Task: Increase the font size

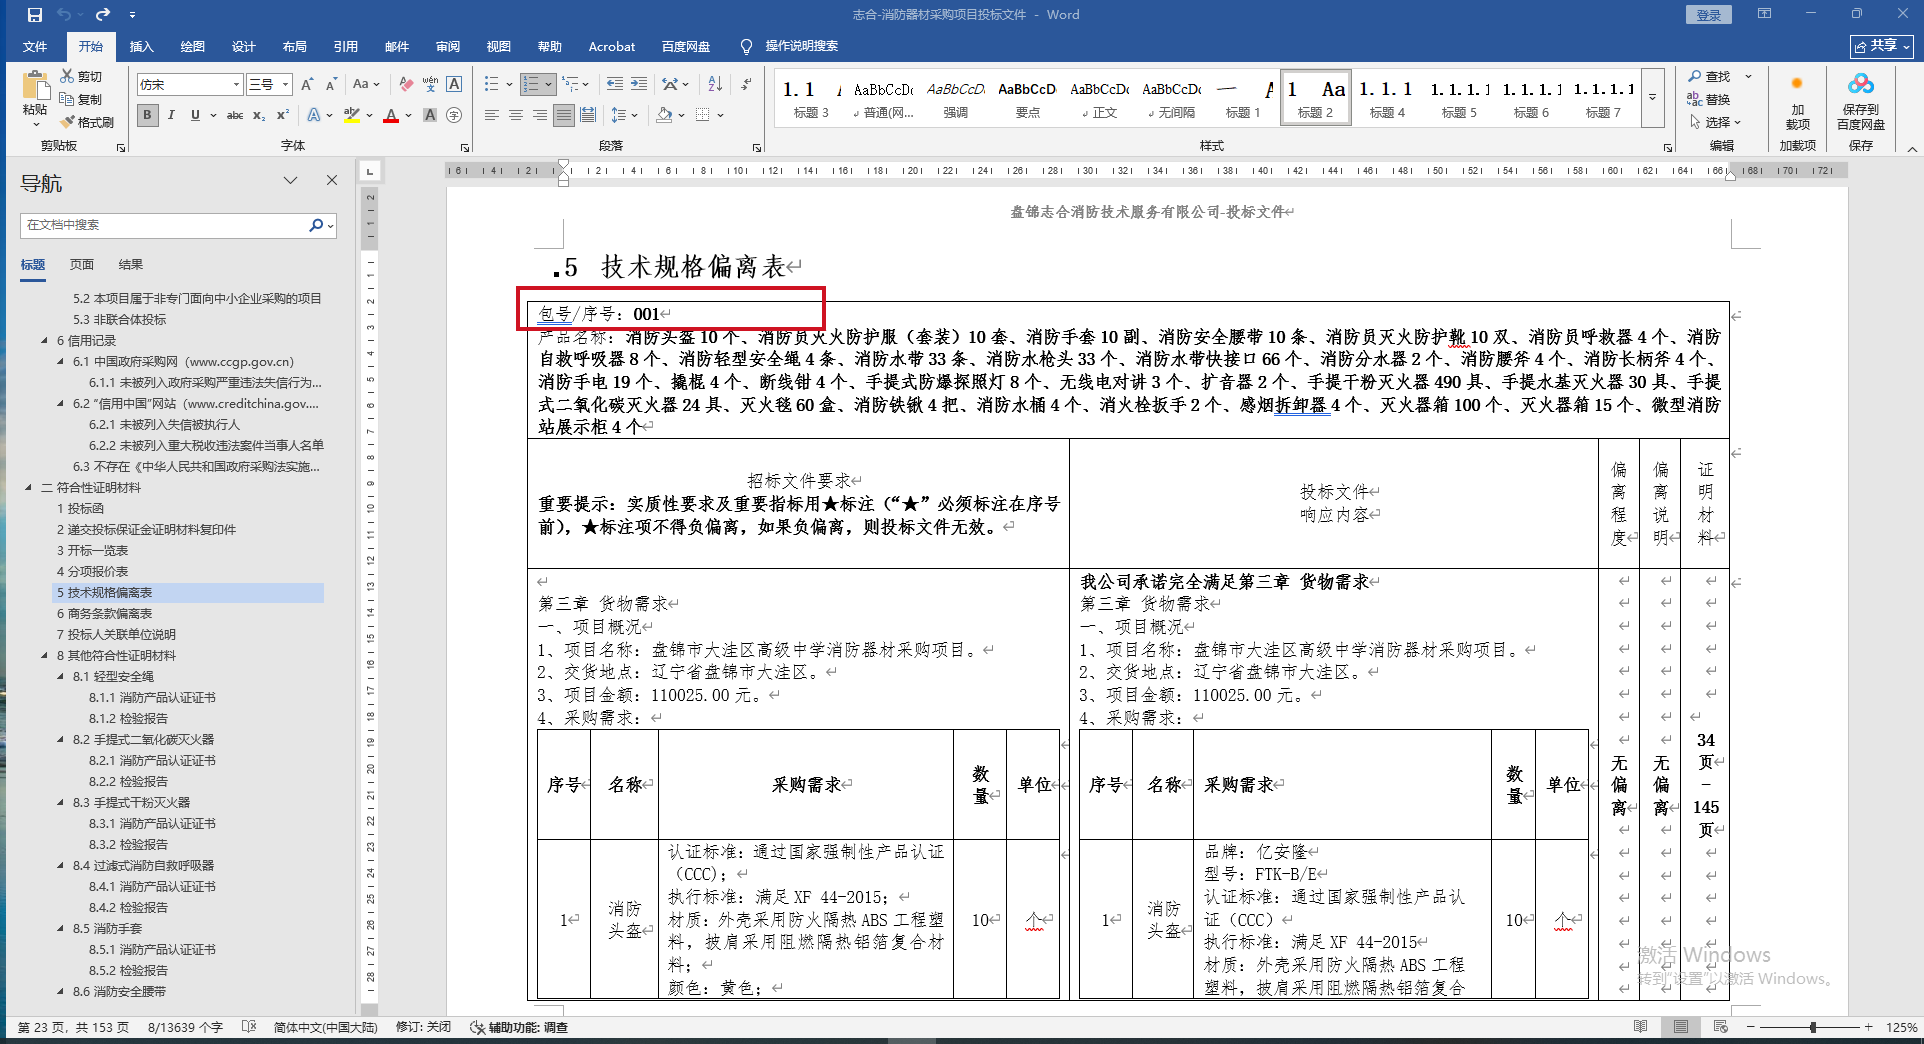Action: click(307, 84)
